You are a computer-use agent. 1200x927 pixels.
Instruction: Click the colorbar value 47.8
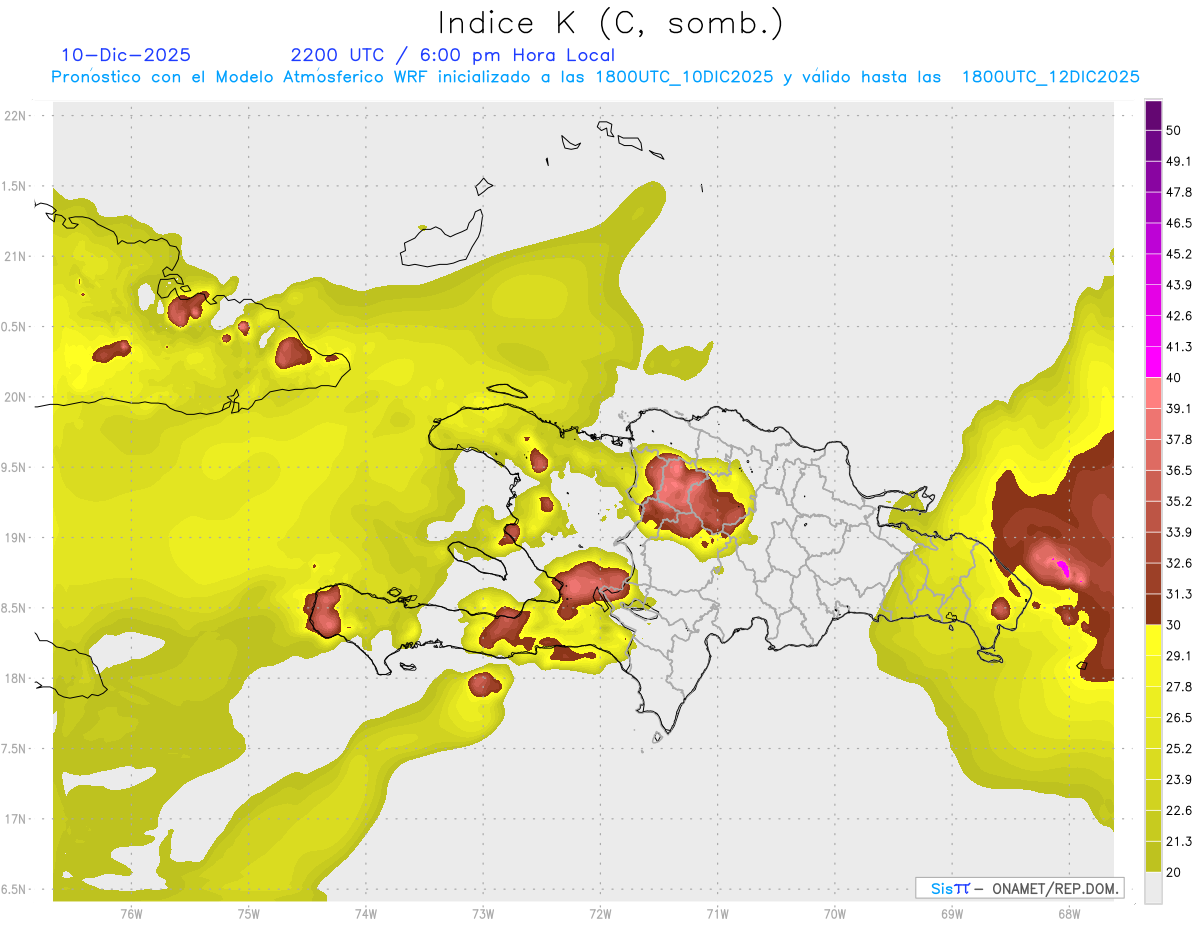[1179, 192]
